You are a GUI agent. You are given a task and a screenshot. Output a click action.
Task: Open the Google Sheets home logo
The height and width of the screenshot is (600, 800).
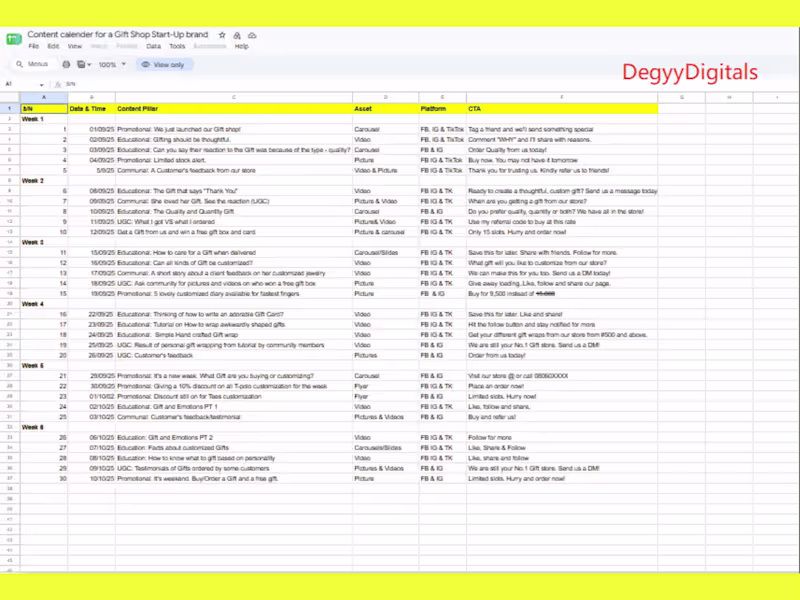(14, 39)
